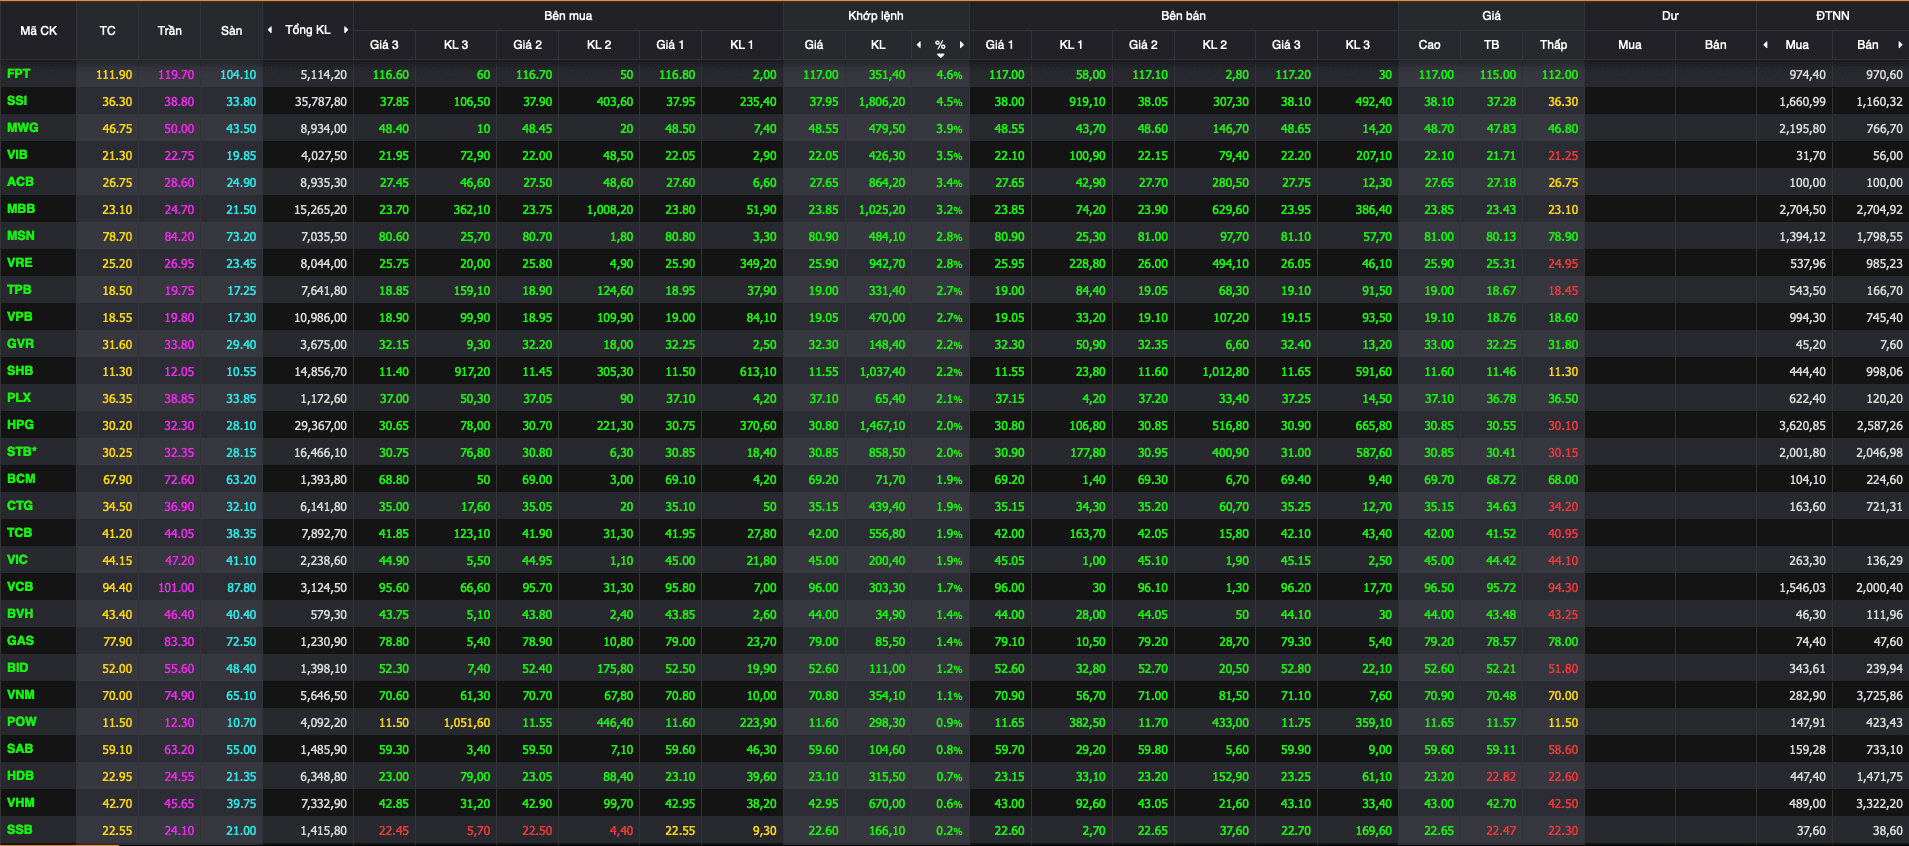Click the Thấp price column header

tap(1553, 45)
